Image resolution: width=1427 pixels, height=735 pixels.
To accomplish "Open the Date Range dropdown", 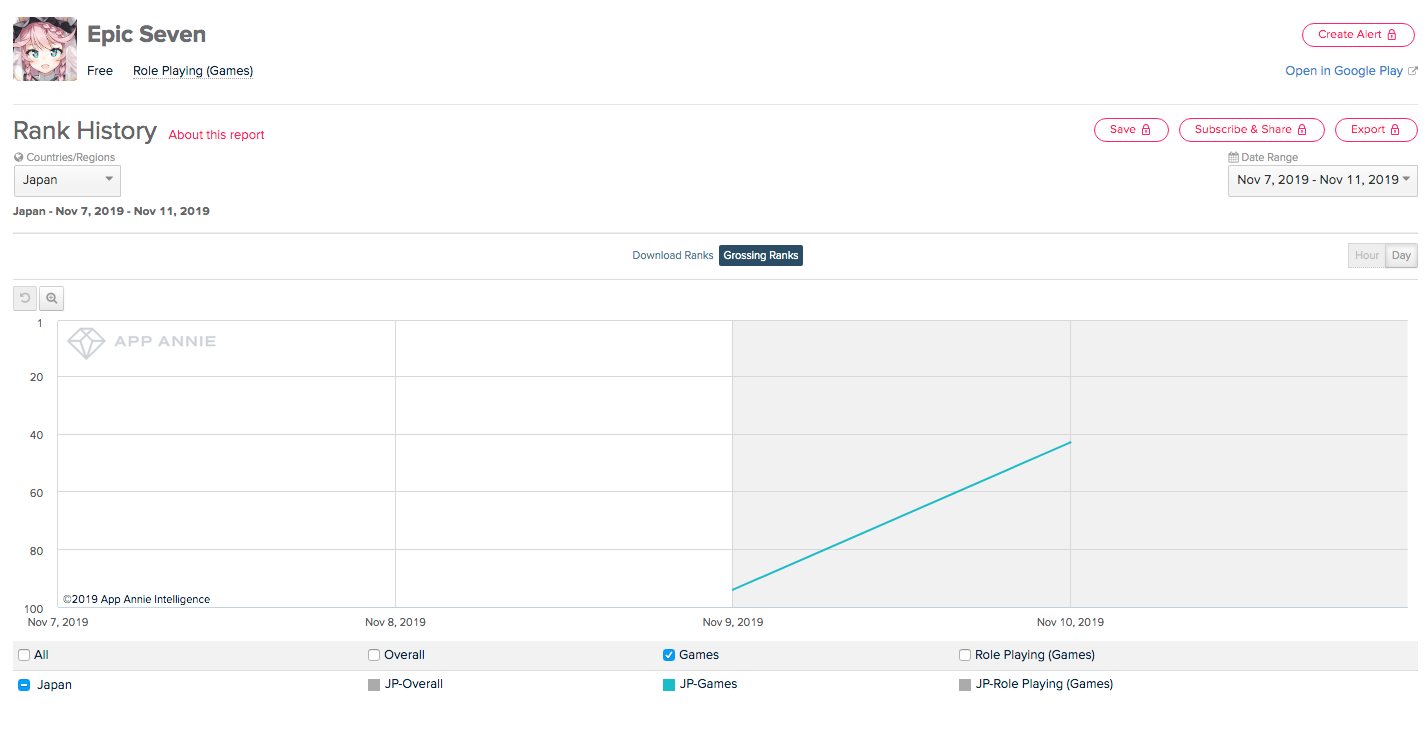I will pos(1322,180).
